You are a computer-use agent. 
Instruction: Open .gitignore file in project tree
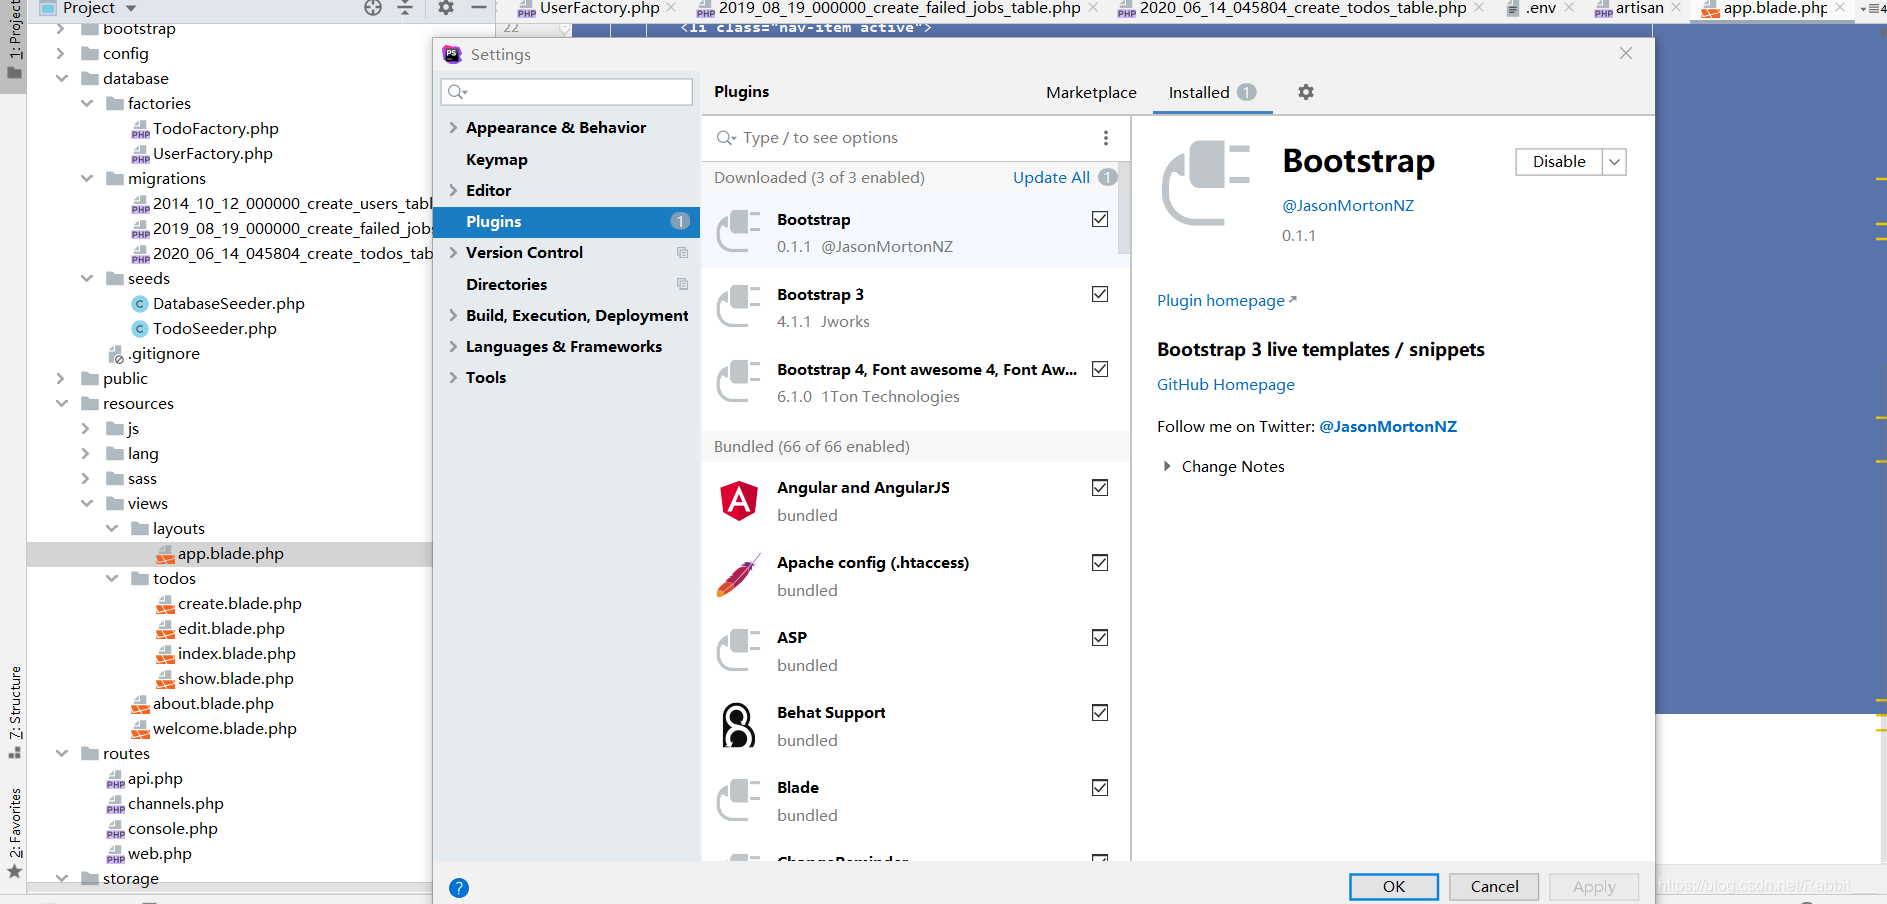pyautogui.click(x=163, y=353)
